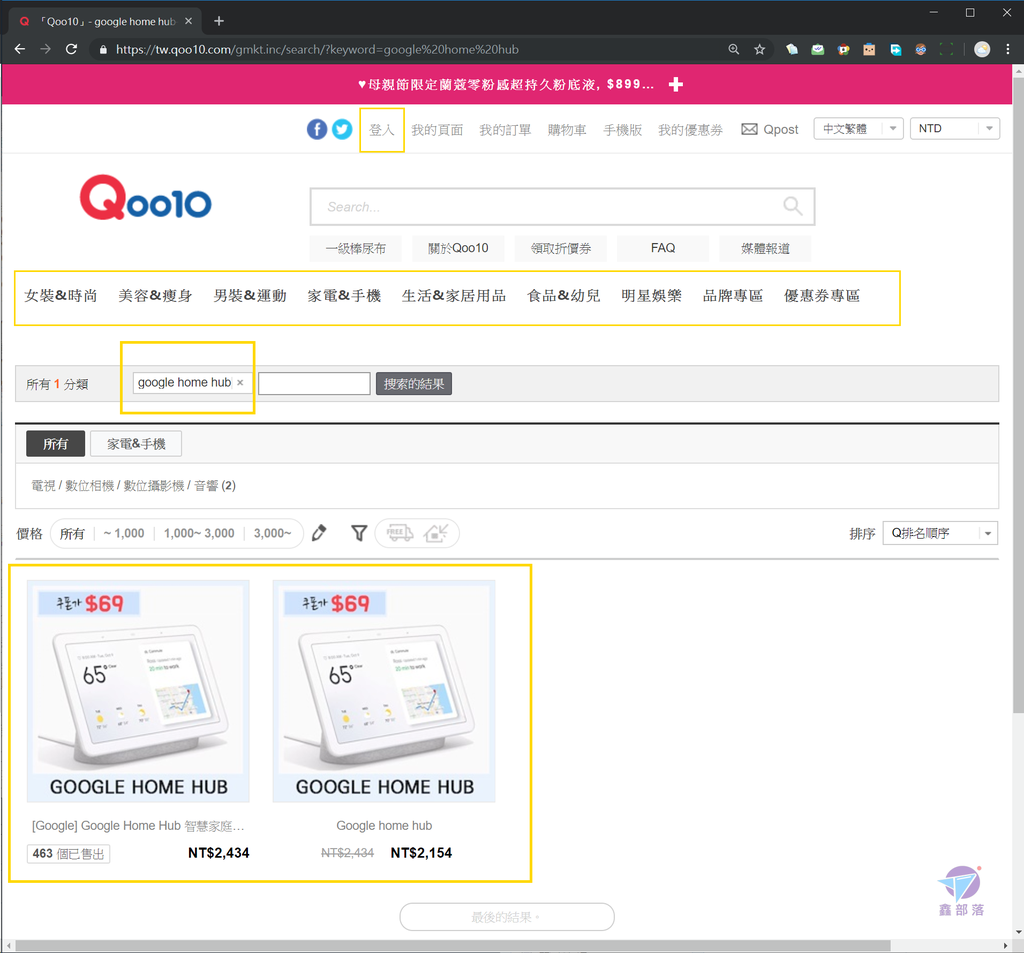Viewport: 1024px width, 953px height.
Task: Click the forward navigation arrow
Action: [x=45, y=49]
